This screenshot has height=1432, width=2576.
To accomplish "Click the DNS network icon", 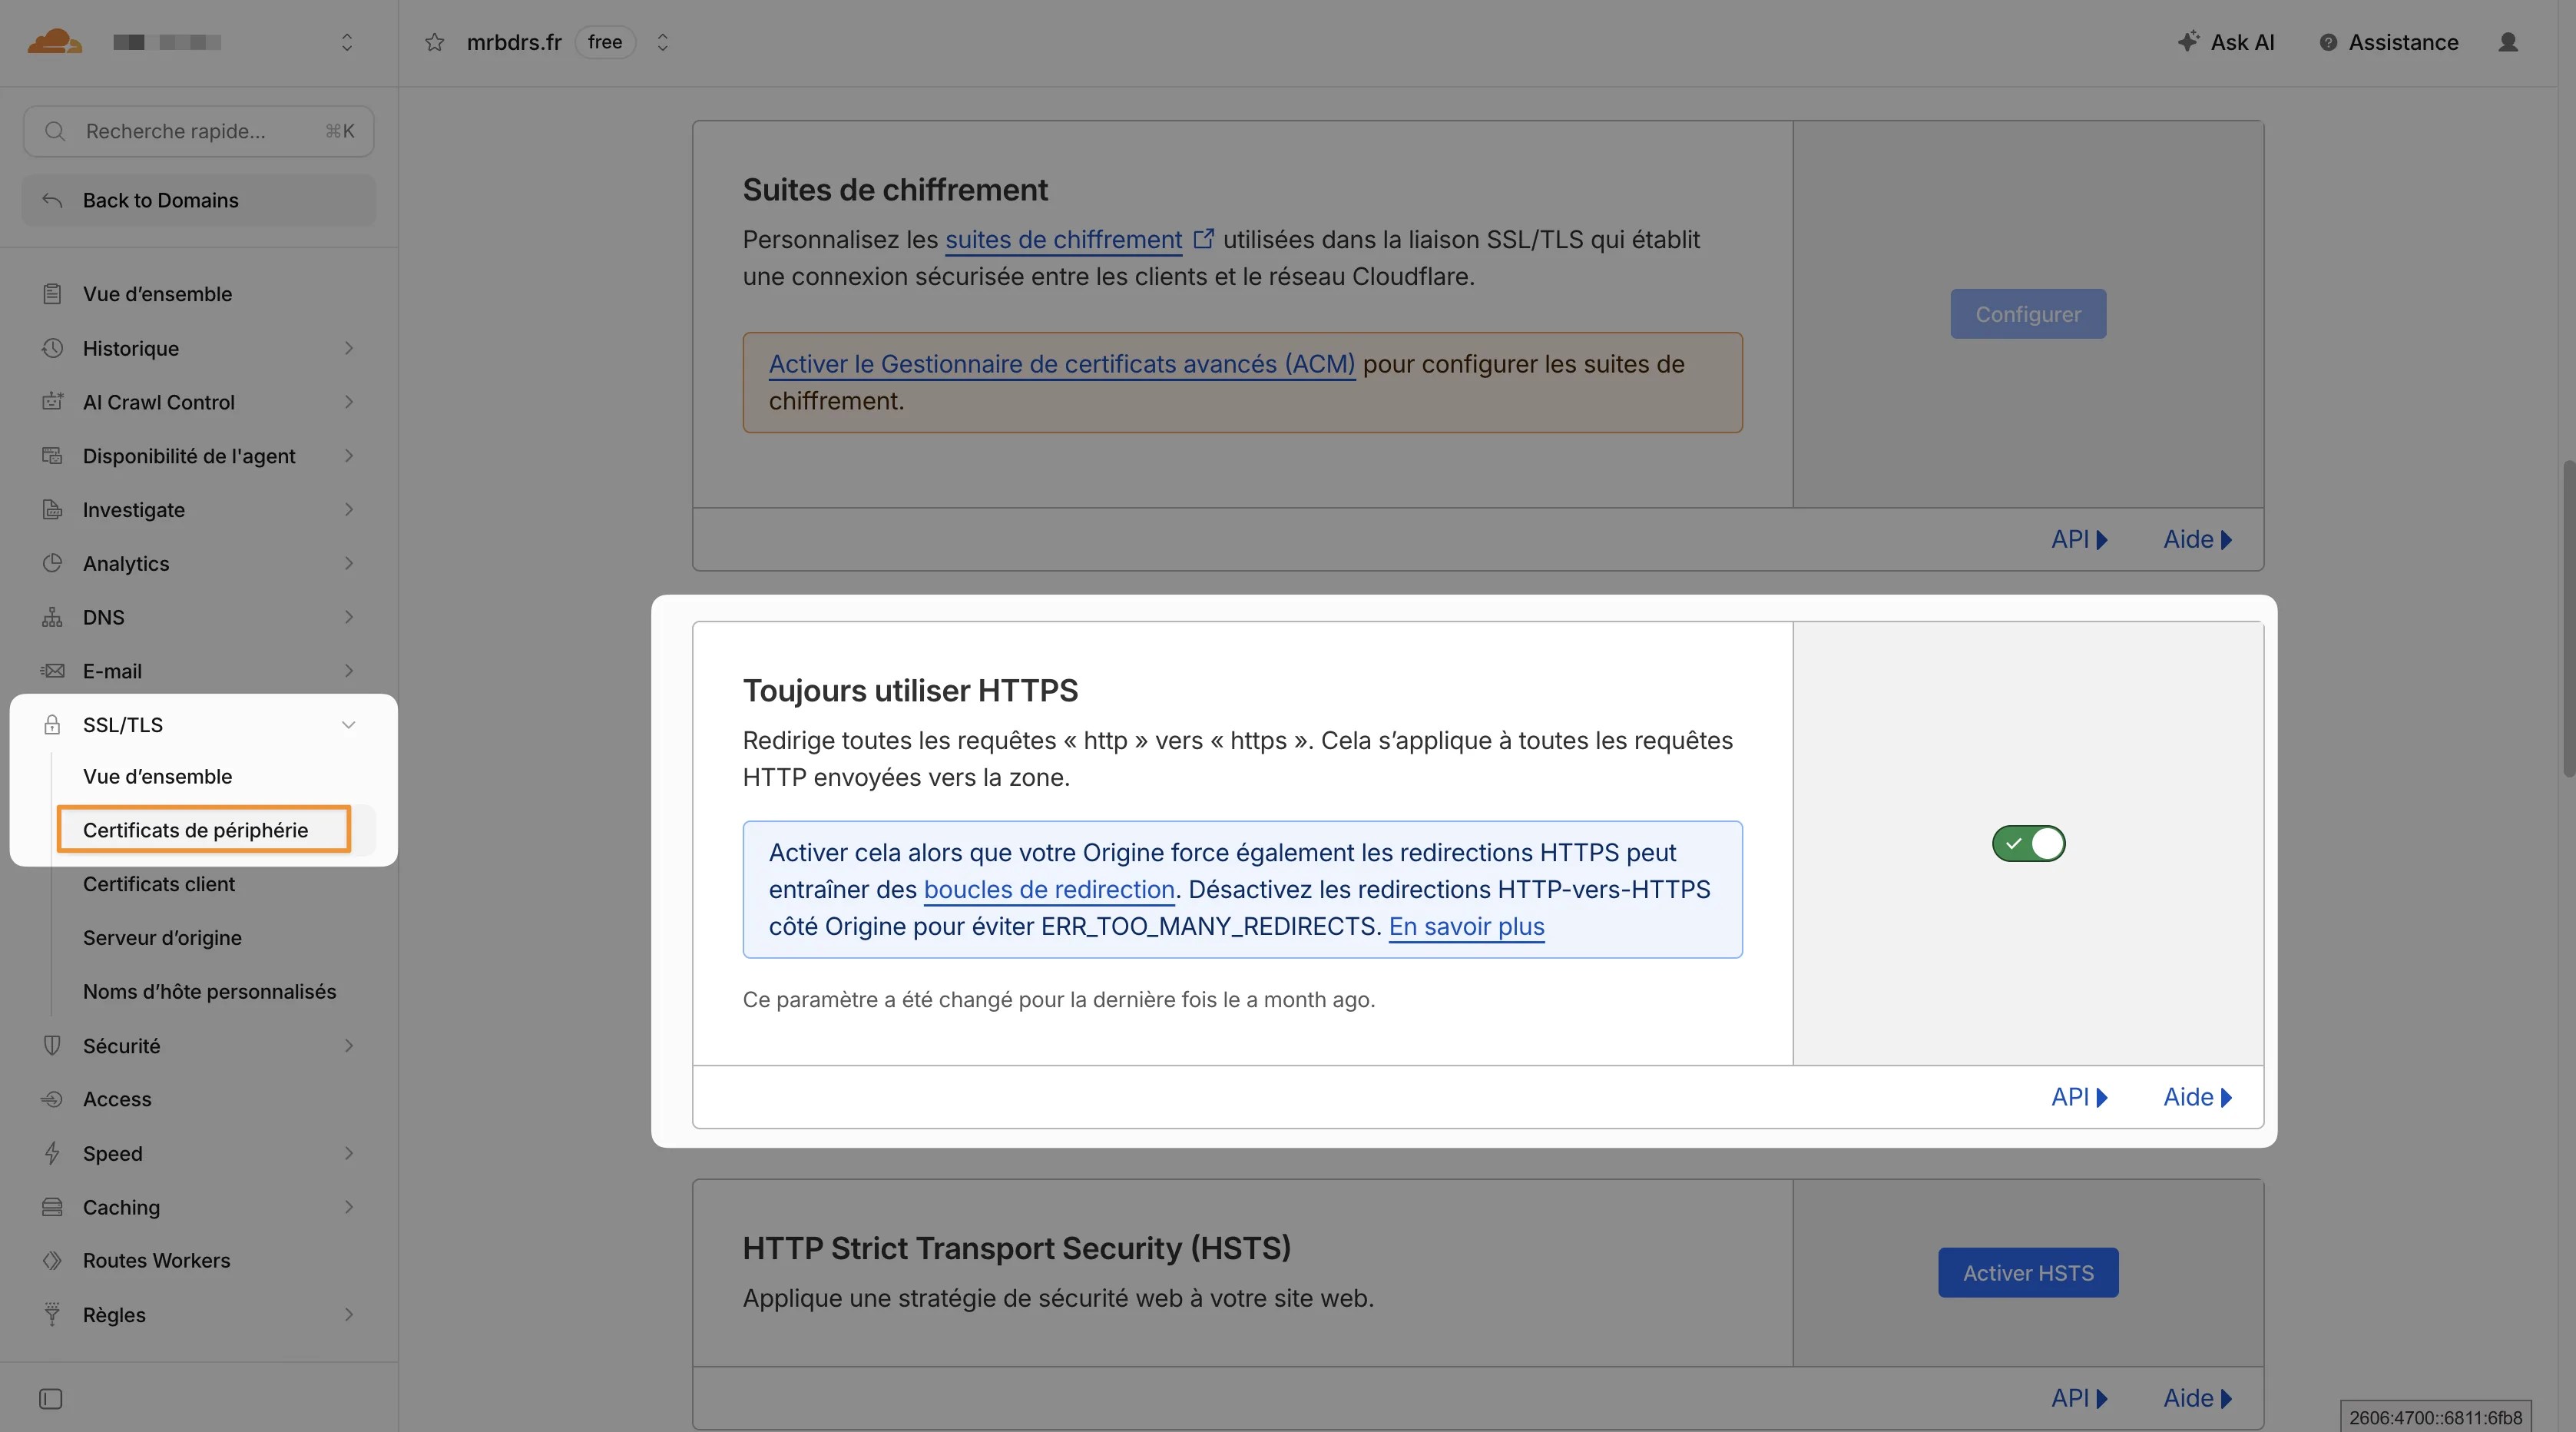I will pyautogui.click(x=52, y=617).
